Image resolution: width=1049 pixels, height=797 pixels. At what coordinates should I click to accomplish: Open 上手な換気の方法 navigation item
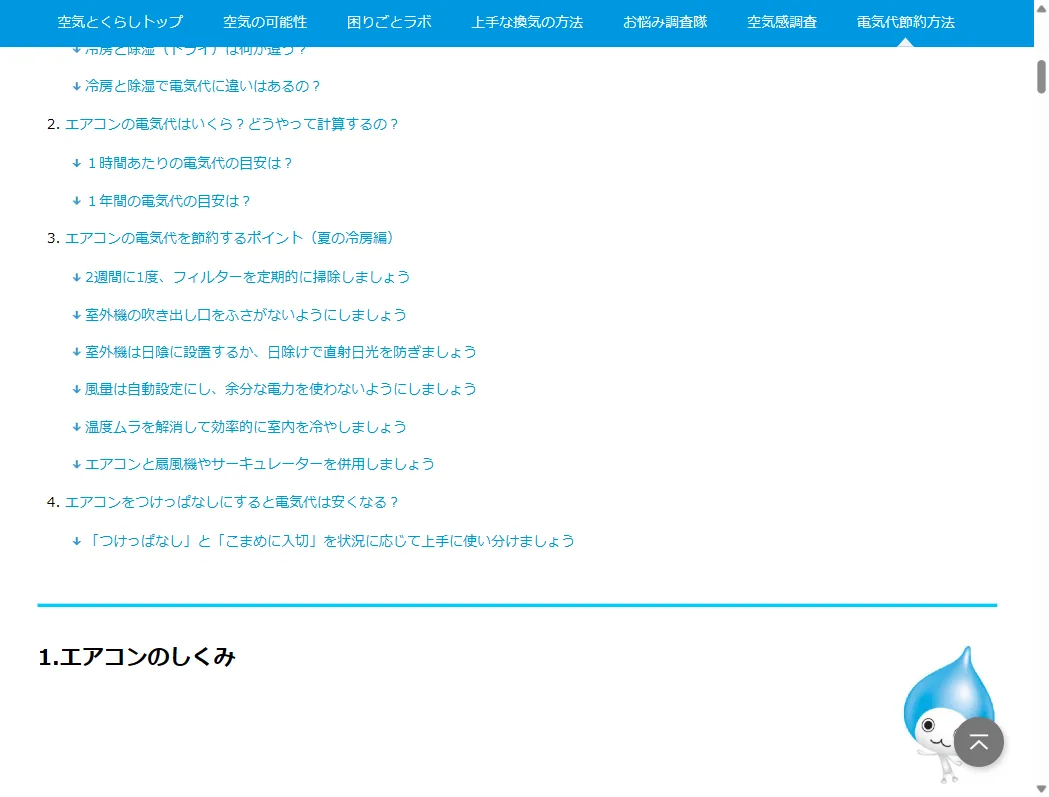(x=527, y=22)
